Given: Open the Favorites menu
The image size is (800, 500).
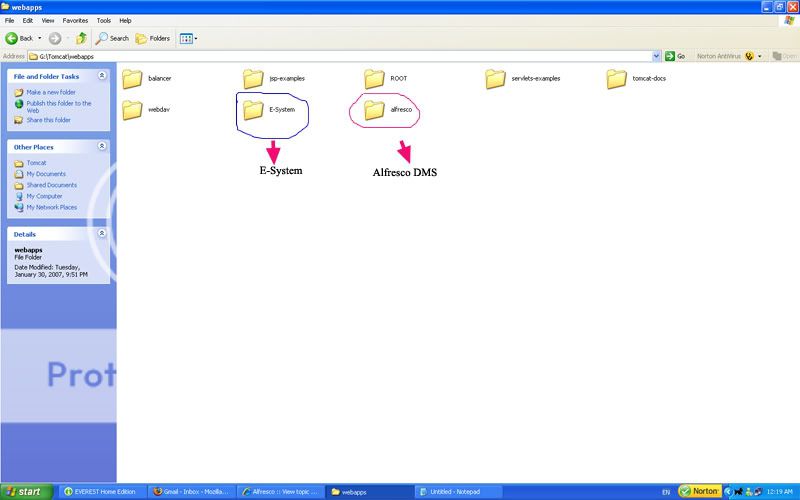Looking at the screenshot, I should 75,20.
